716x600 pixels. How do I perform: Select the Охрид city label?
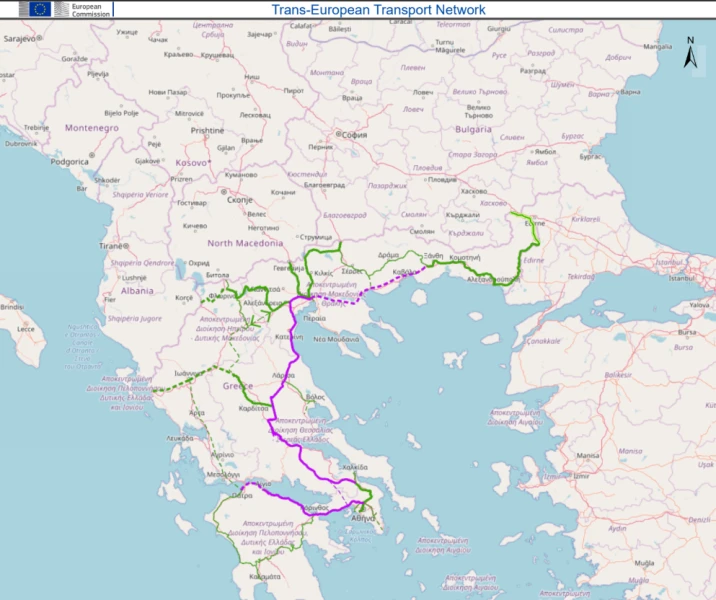(x=199, y=263)
